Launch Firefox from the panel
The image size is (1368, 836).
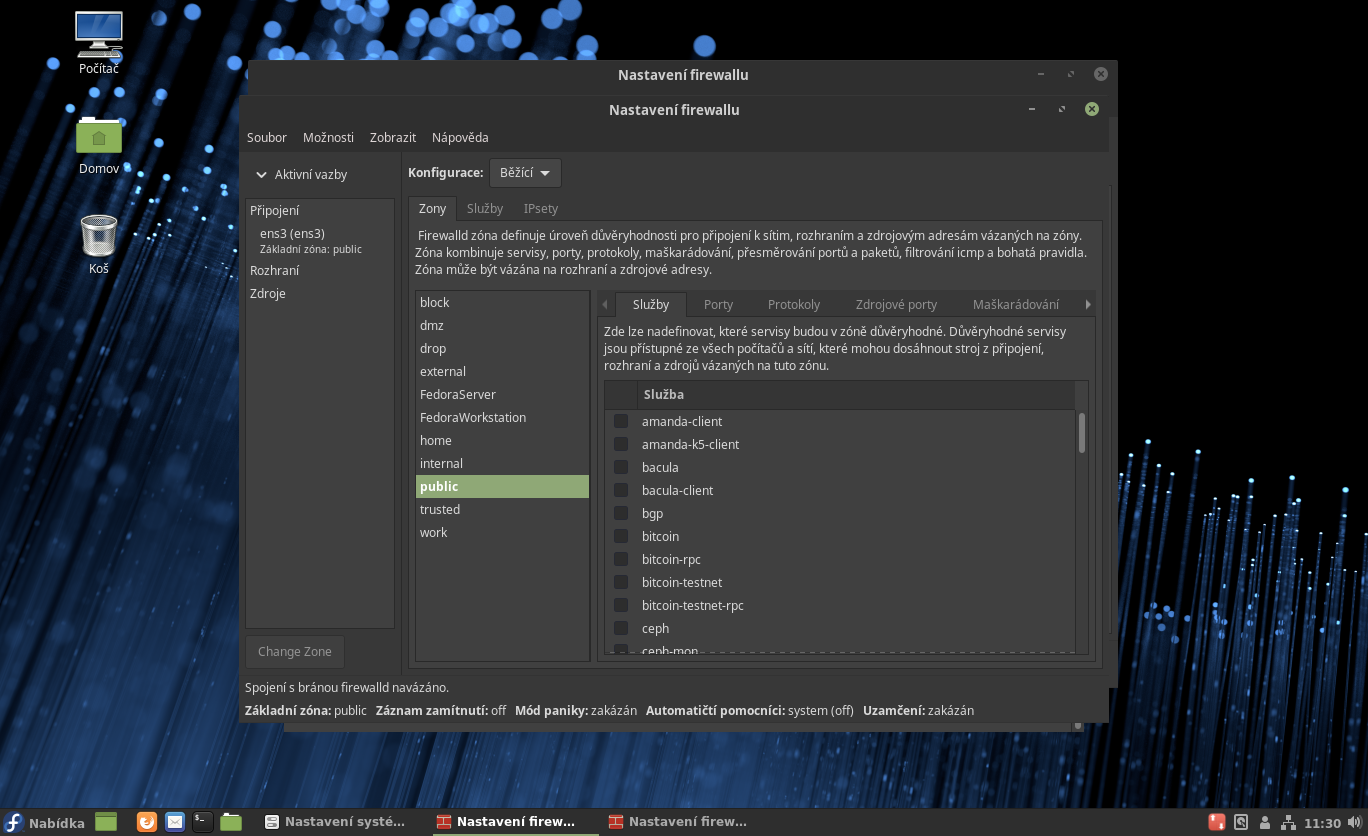(147, 822)
